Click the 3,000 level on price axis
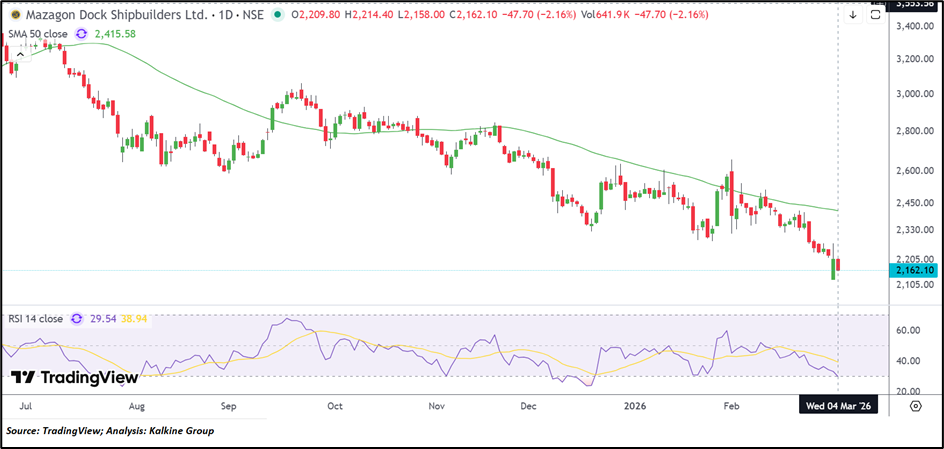This screenshot has width=944, height=449. [x=915, y=95]
